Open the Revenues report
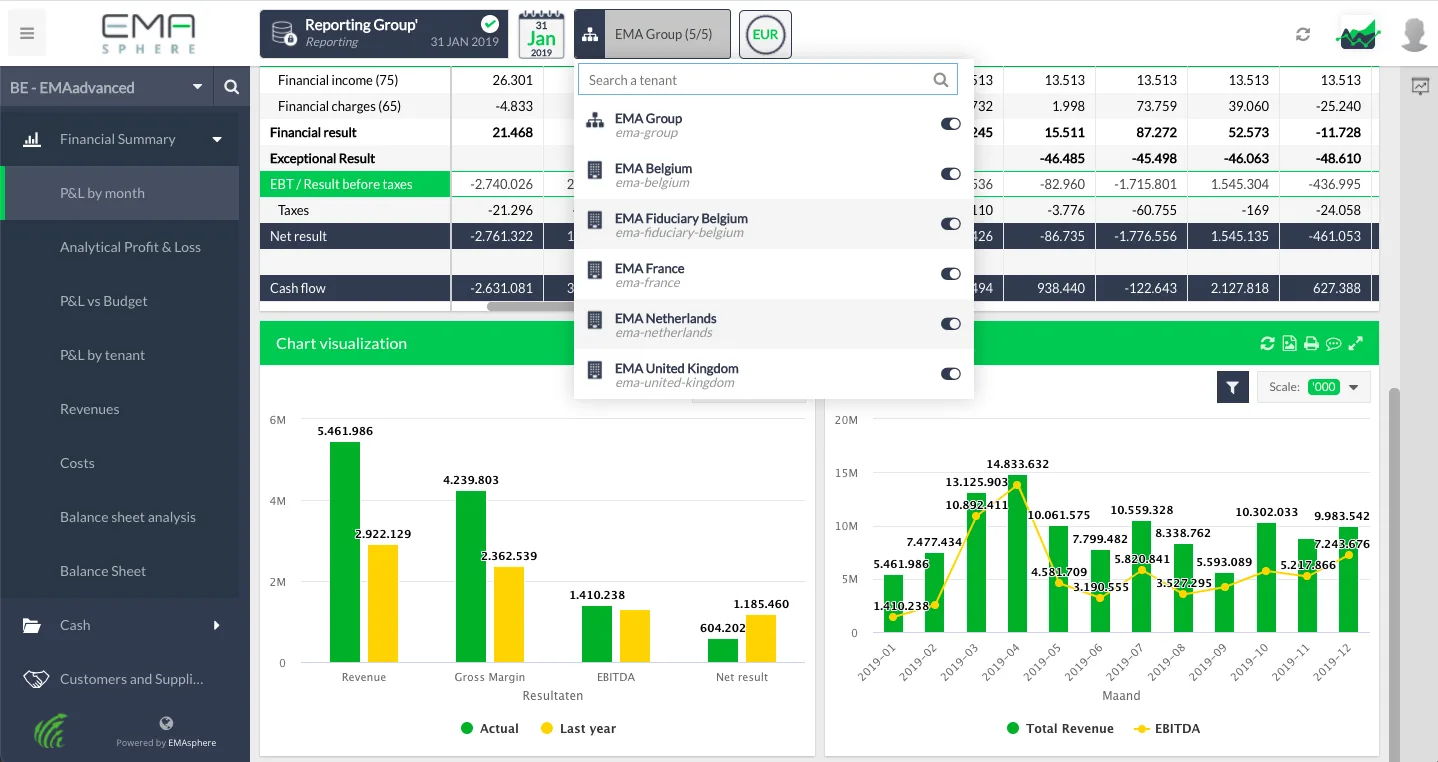 point(89,410)
